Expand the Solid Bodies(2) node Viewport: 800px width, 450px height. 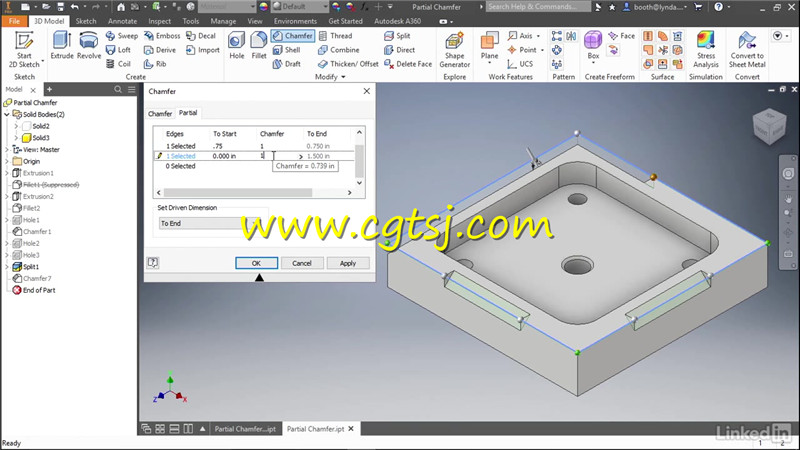(x=7, y=114)
